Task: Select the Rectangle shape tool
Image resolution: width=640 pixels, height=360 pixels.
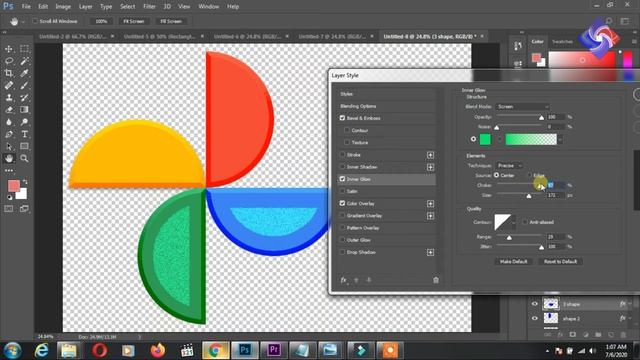Action: [x=24, y=146]
